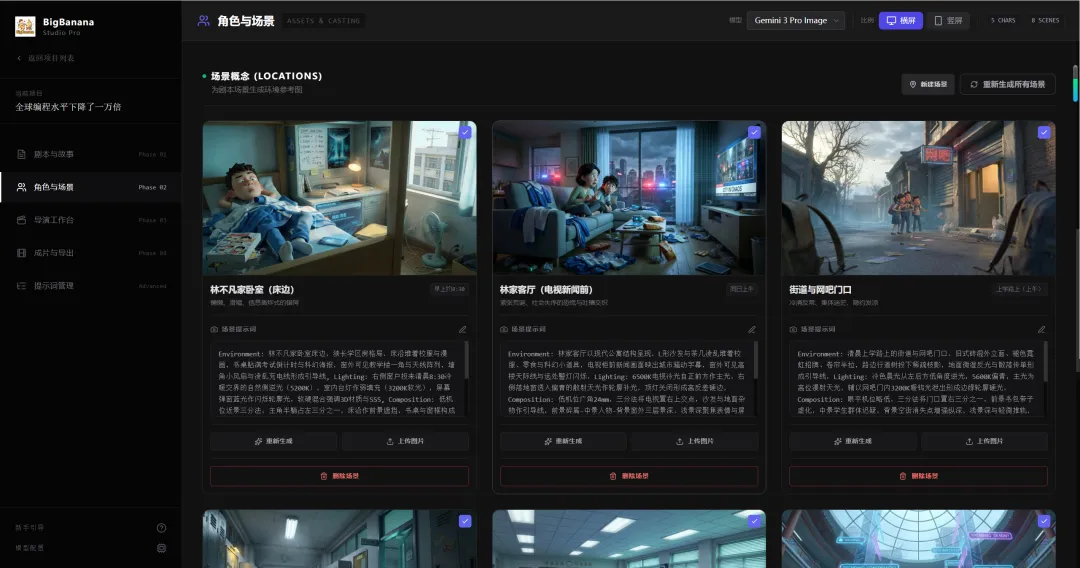Screen dimensions: 1080x568
Task: Click the 林家客厅（电视新闻前） scene title
Action: click(546, 290)
